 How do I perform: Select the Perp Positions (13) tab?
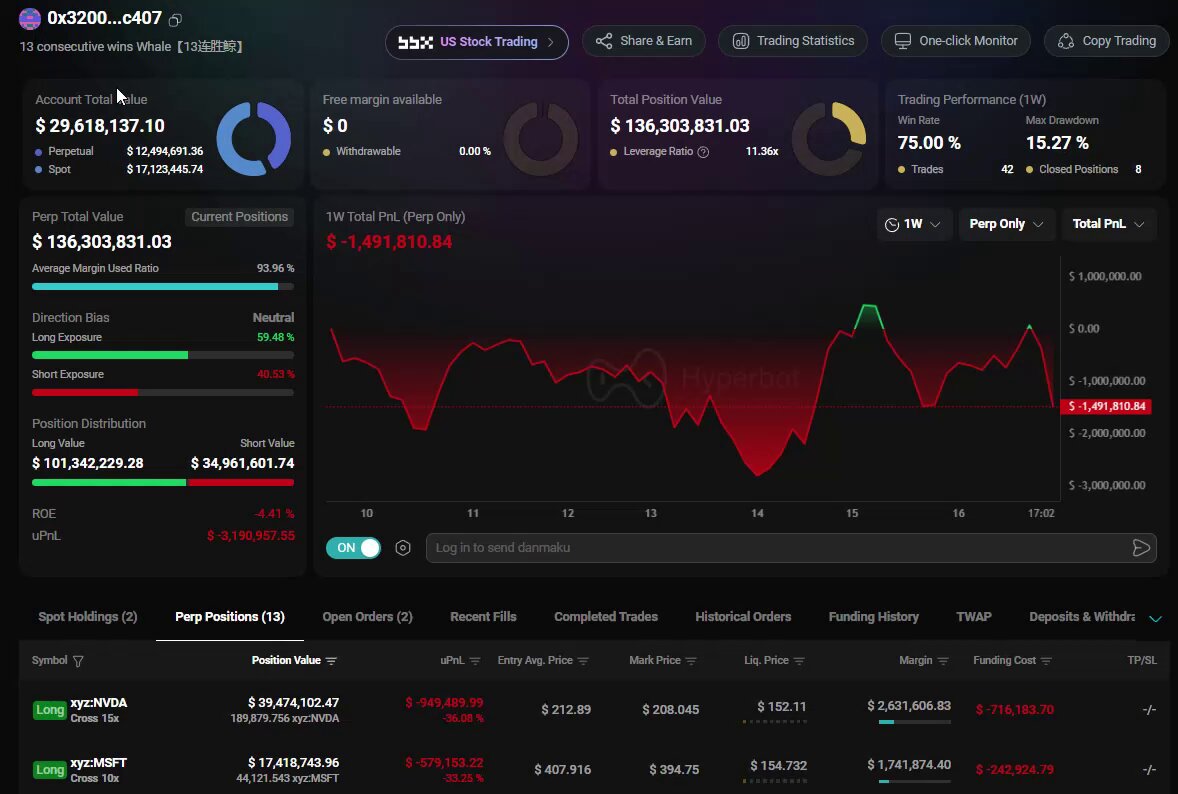click(230, 617)
